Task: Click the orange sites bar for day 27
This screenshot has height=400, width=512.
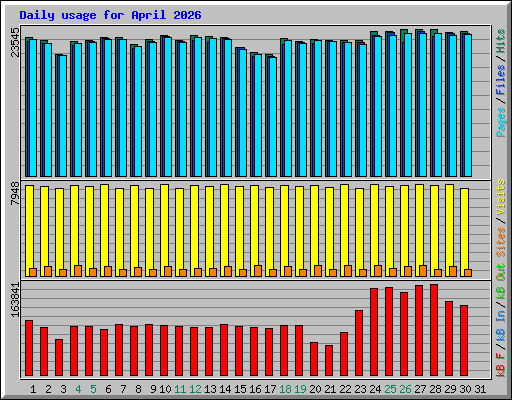Action: [423, 271]
